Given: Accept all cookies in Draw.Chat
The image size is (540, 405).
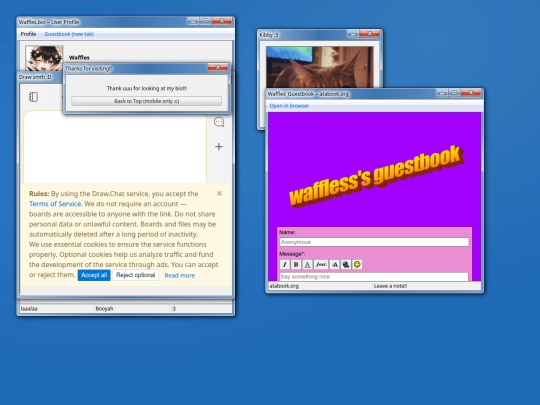Looking at the screenshot, I should 94,275.
